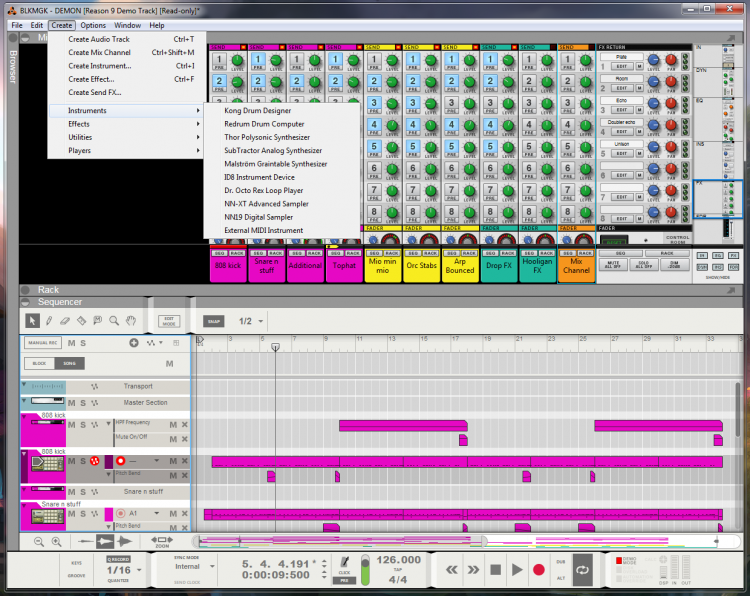This screenshot has height=596, width=750.
Task: Click the sequencer horizontal zoom in magnifier
Action: [x=56, y=541]
